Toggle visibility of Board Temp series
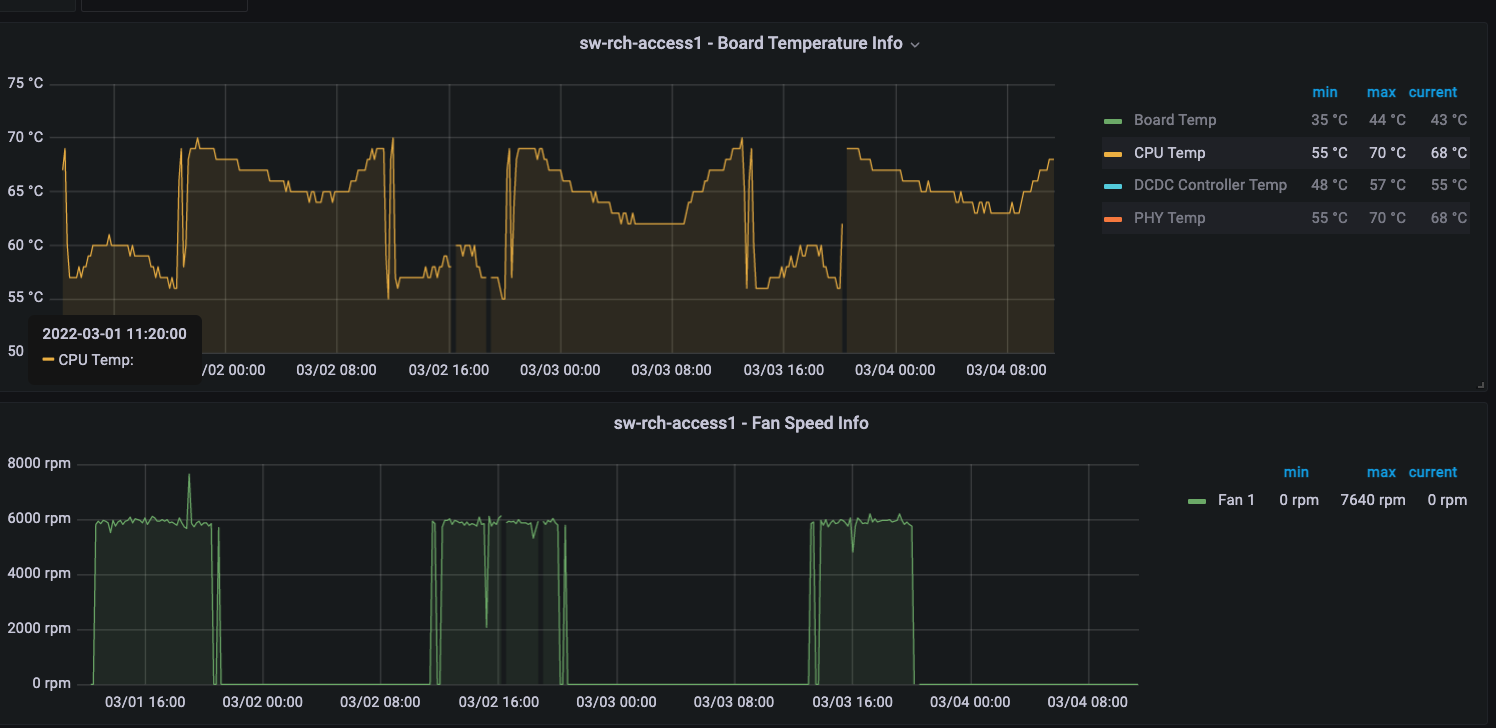1496x728 pixels. tap(1175, 120)
